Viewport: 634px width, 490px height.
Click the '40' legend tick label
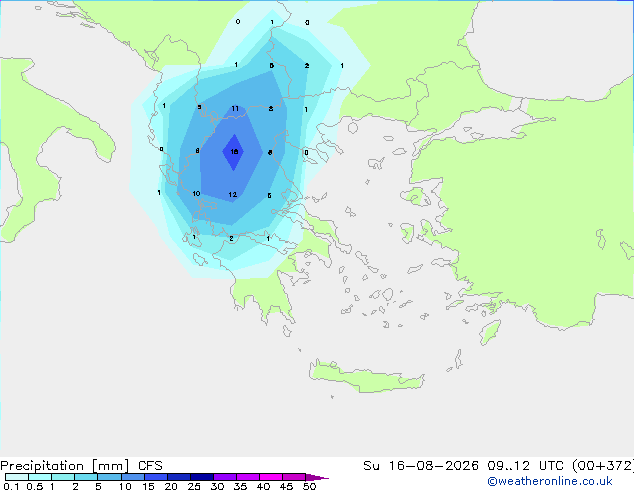pyautogui.click(x=263, y=486)
